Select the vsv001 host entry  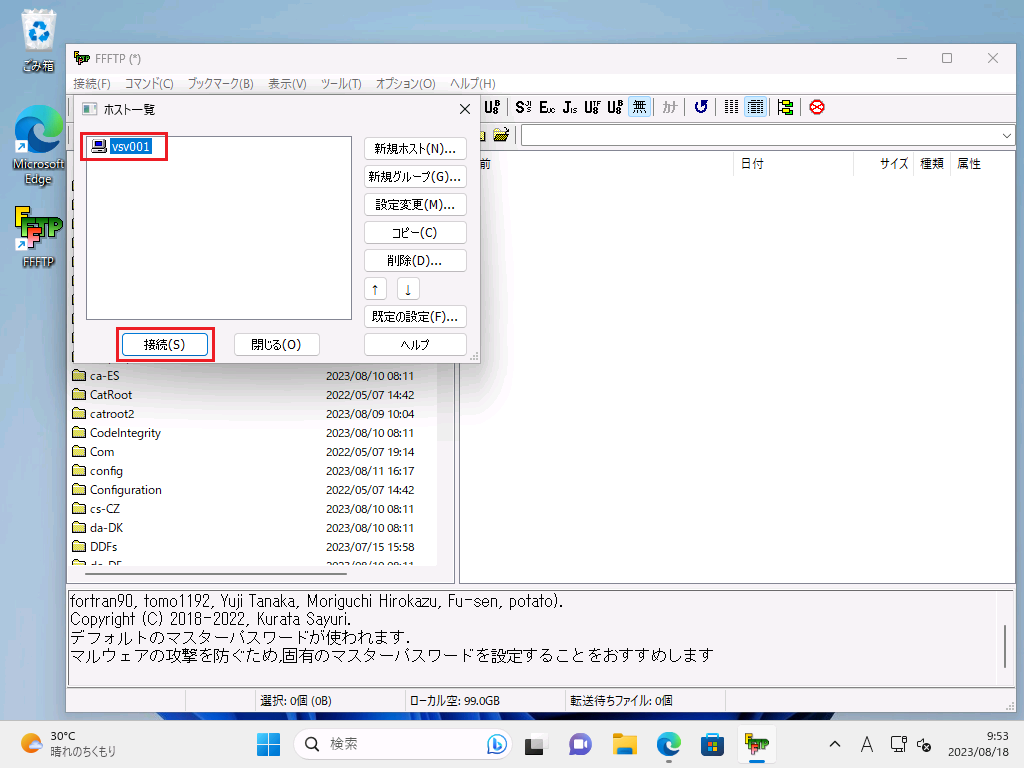[130, 147]
